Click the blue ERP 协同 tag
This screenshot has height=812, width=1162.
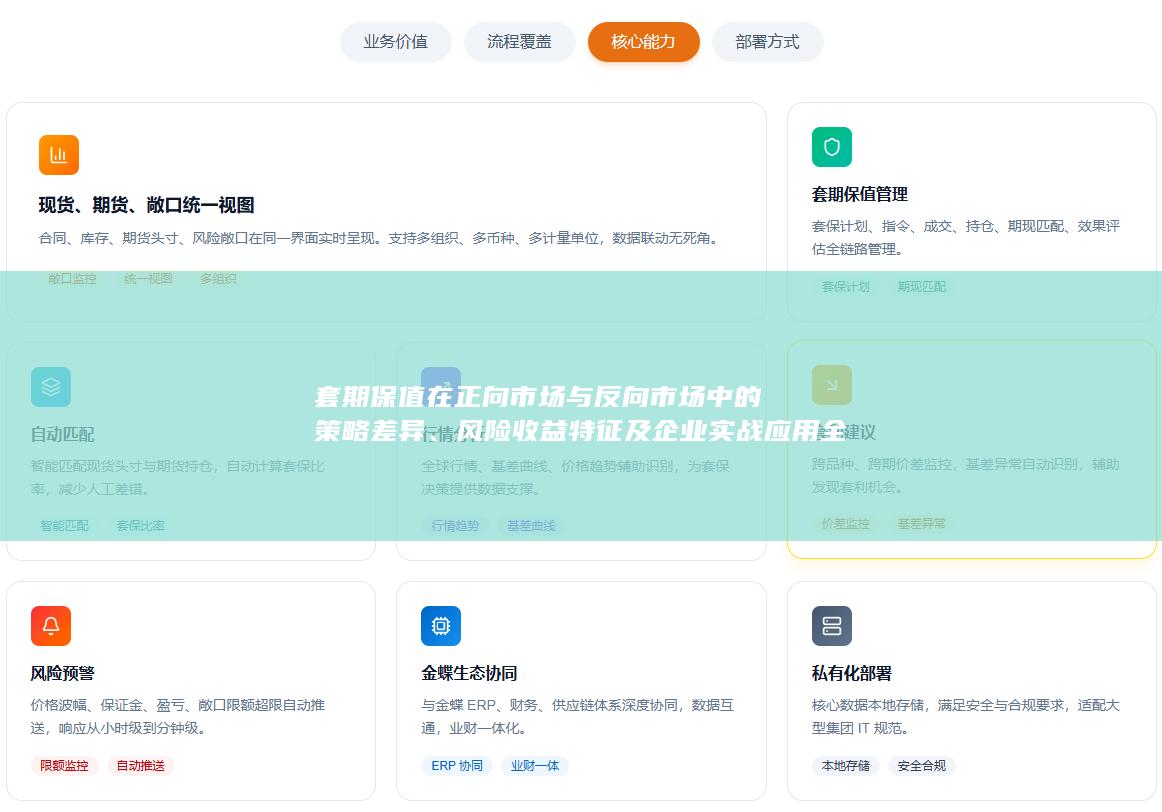[x=457, y=765]
